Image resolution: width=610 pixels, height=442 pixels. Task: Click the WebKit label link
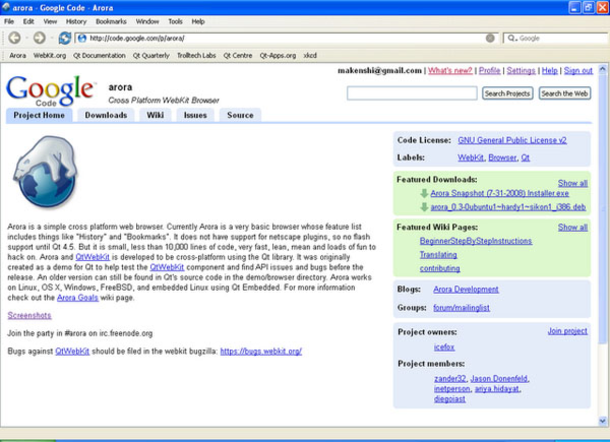coord(470,158)
